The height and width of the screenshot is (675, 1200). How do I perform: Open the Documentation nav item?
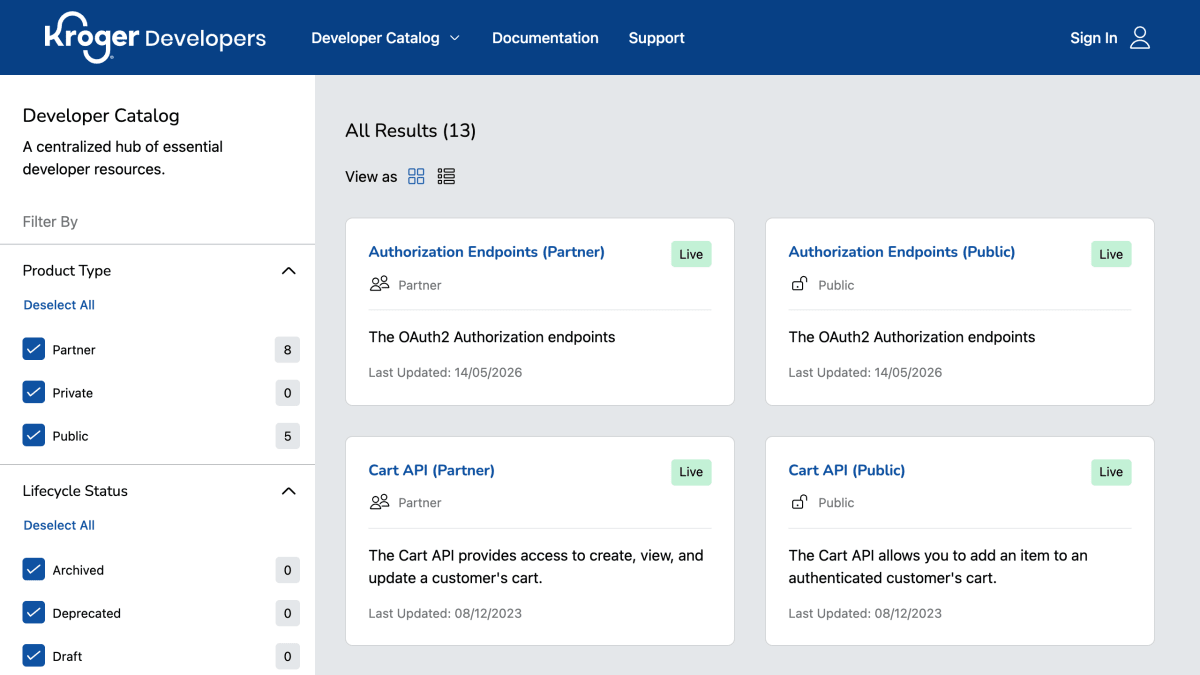click(545, 38)
